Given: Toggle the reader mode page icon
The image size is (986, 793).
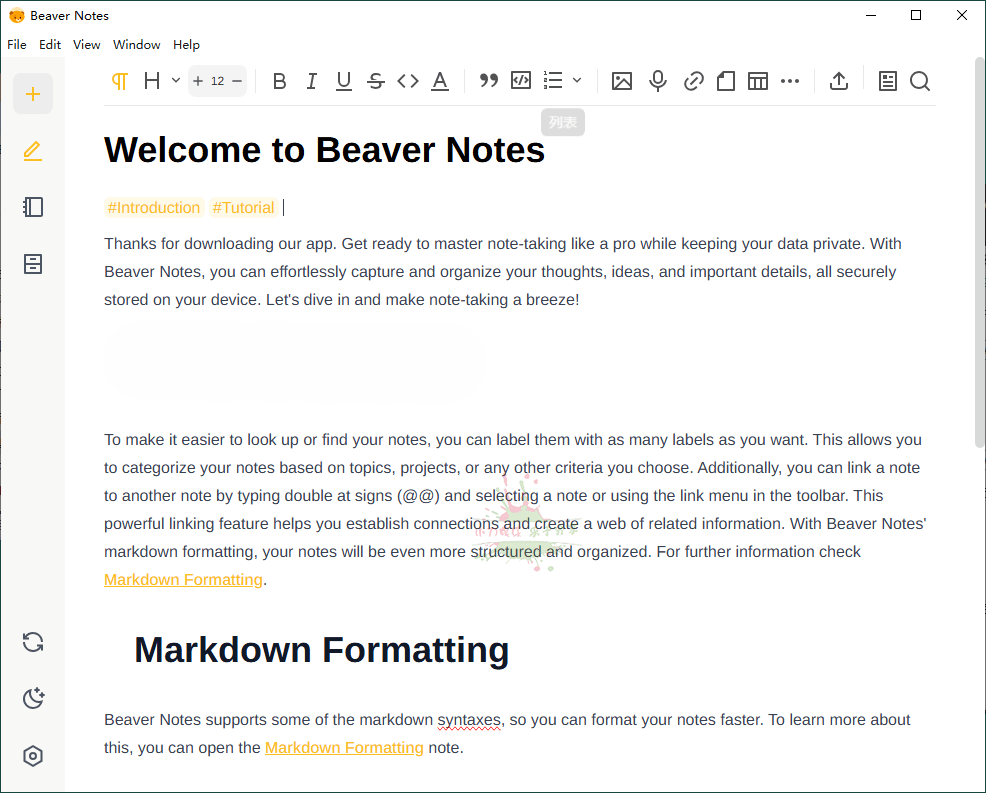Looking at the screenshot, I should pyautogui.click(x=888, y=81).
